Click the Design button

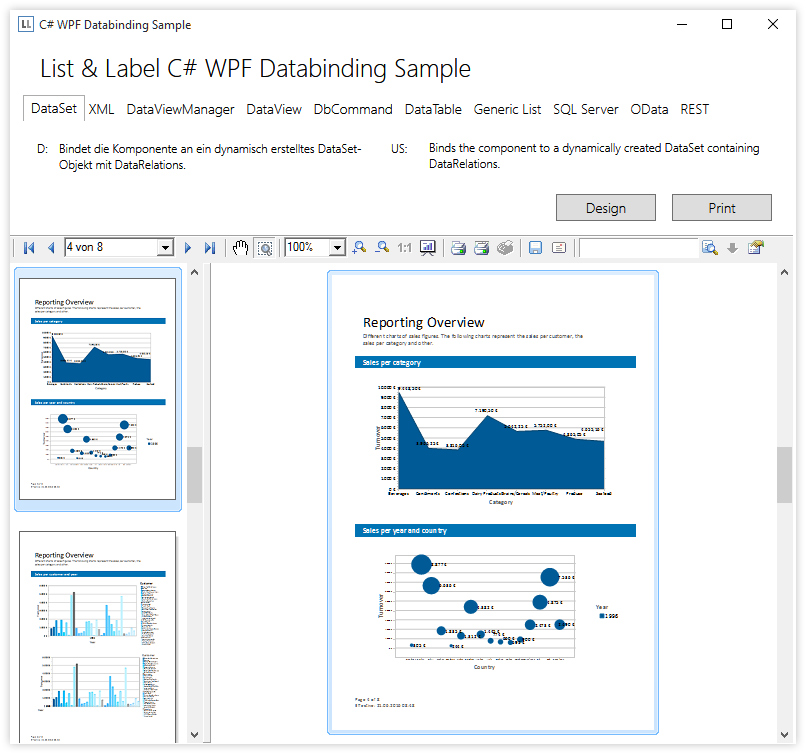click(606, 208)
